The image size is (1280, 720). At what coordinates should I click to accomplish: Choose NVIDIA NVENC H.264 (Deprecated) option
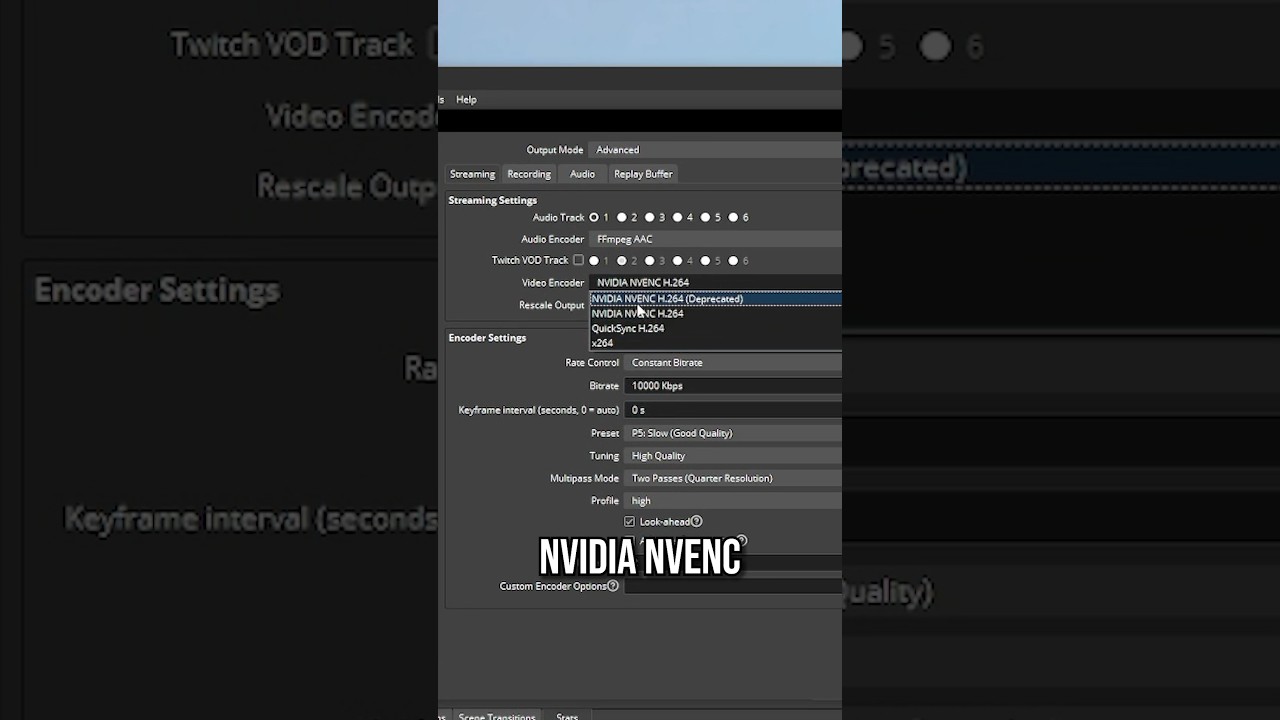pyautogui.click(x=715, y=299)
